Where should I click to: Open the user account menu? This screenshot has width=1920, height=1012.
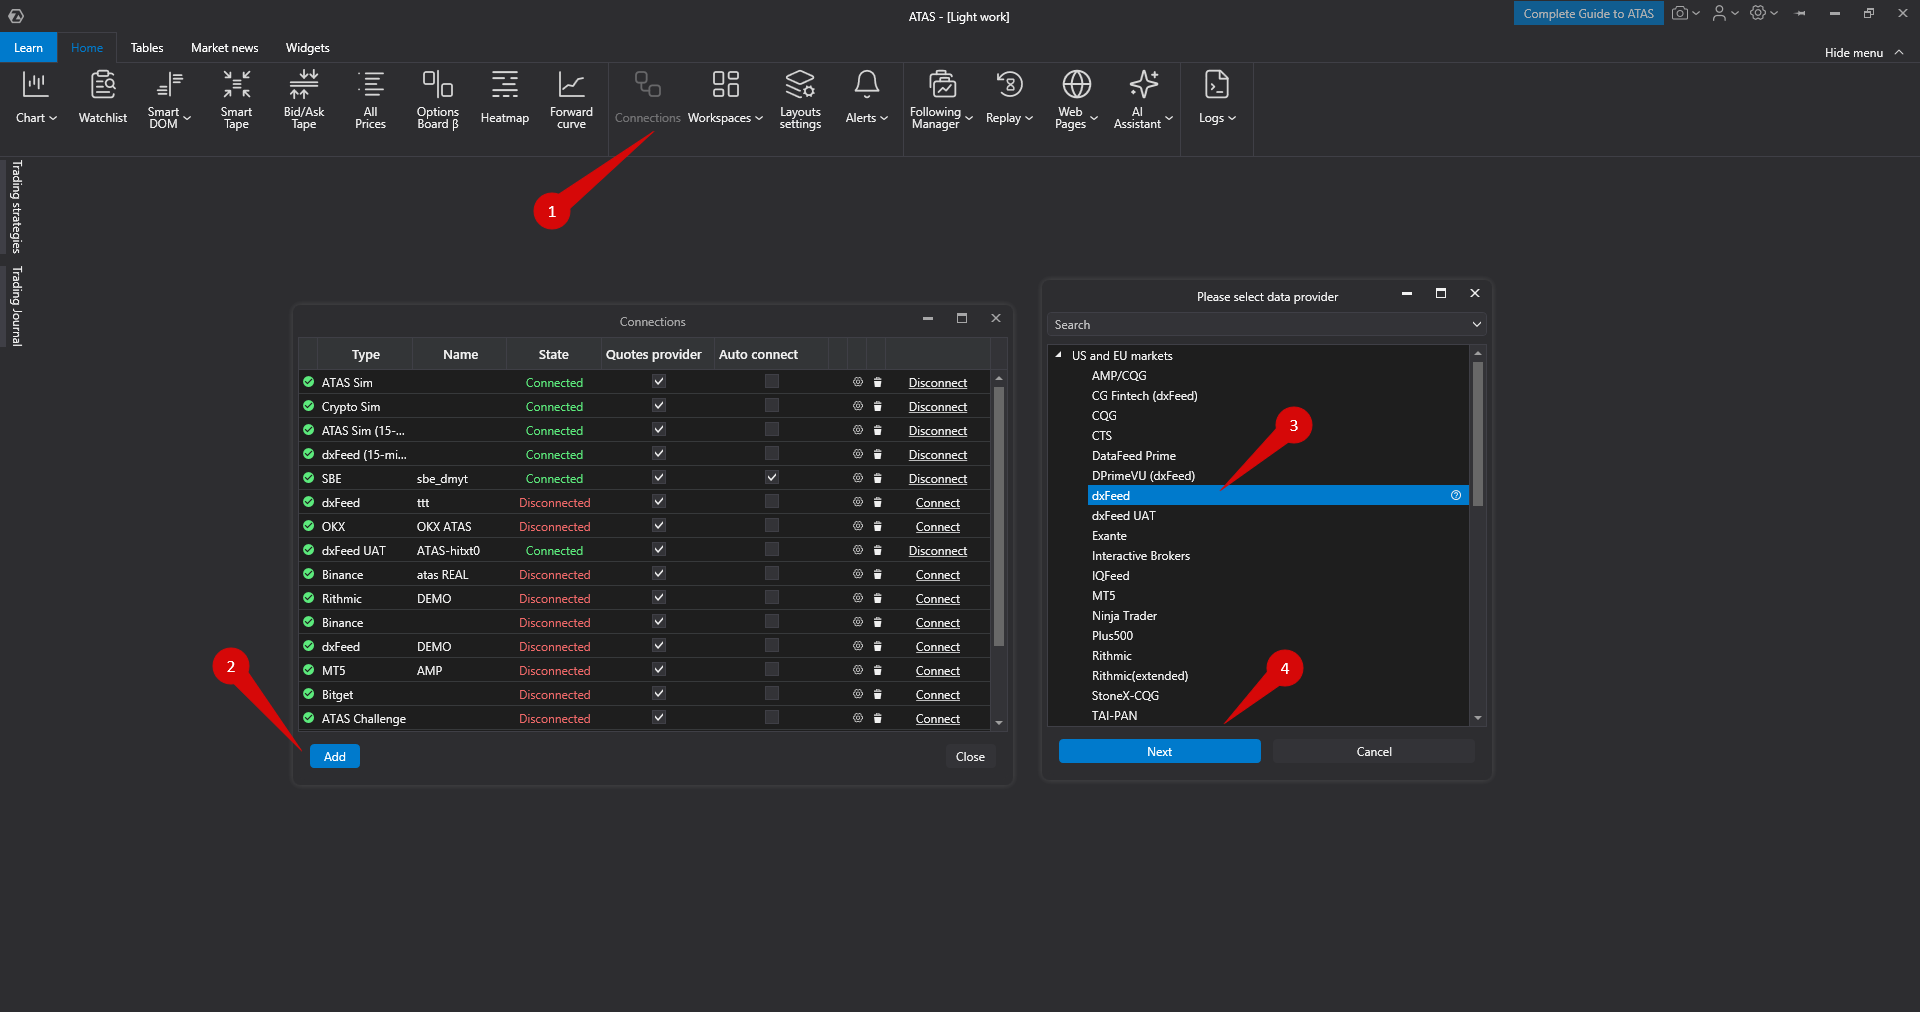(1724, 13)
